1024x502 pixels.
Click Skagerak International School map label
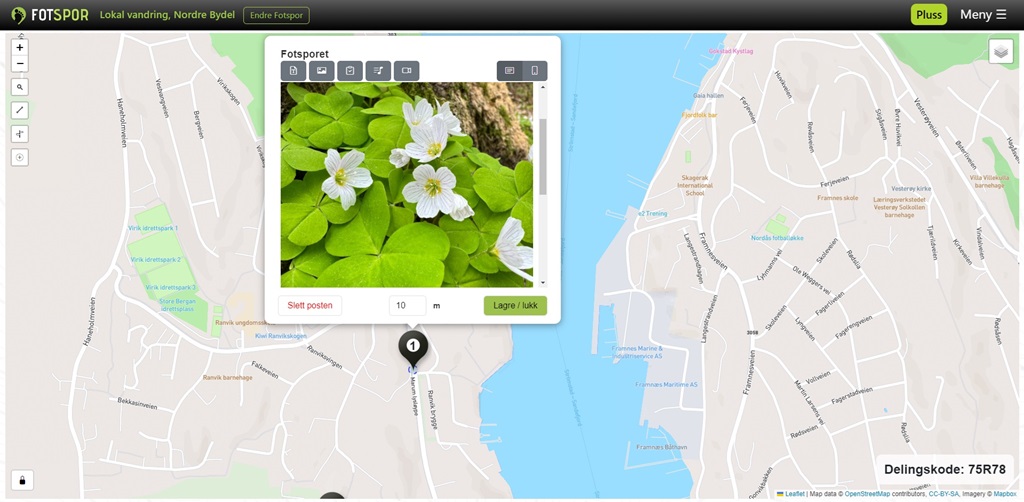[x=695, y=185]
